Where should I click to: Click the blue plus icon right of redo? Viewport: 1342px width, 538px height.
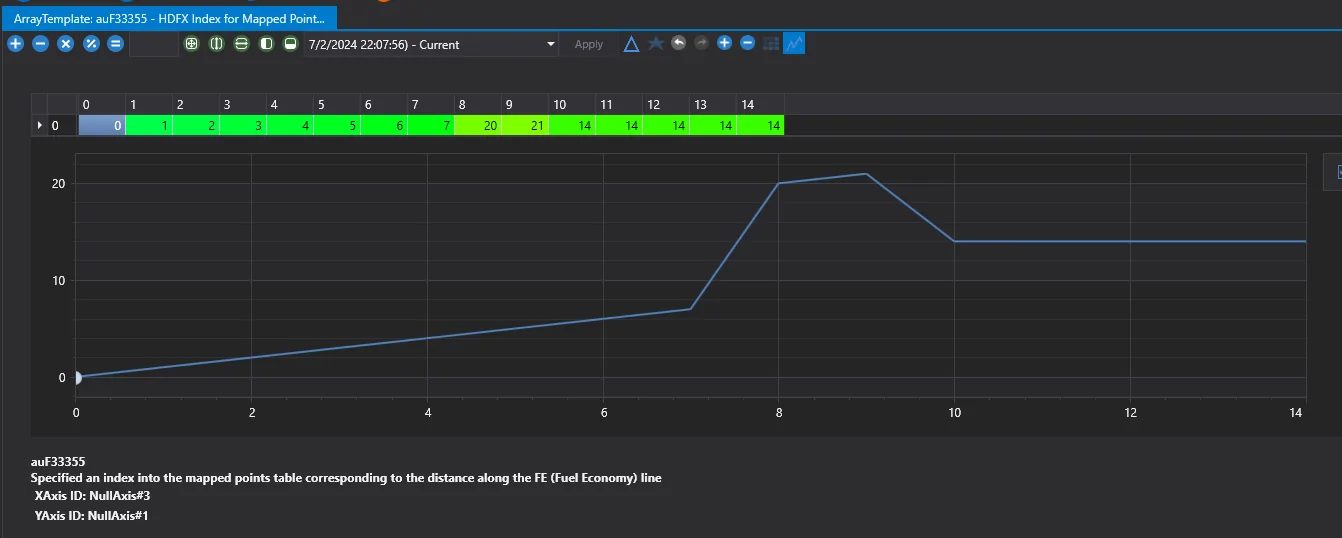[724, 43]
